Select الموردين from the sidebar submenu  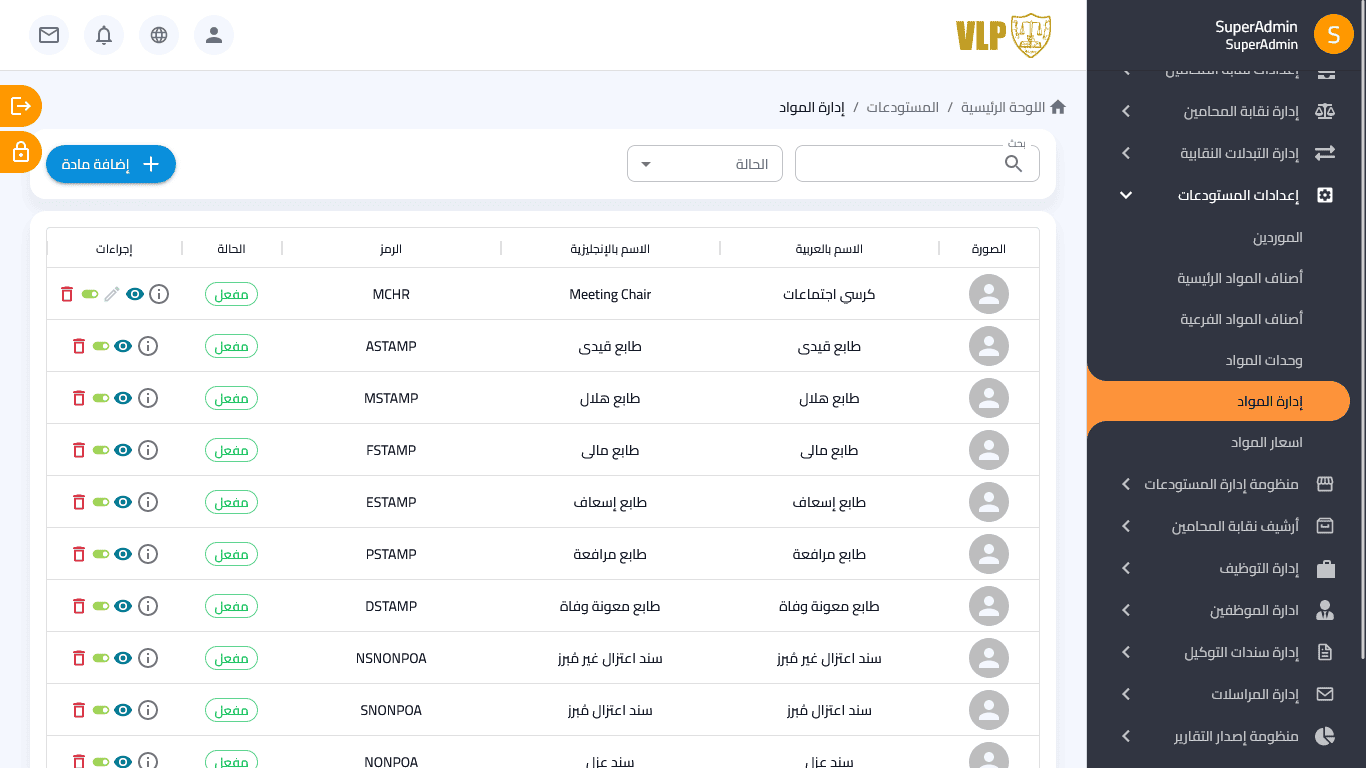tap(1277, 238)
